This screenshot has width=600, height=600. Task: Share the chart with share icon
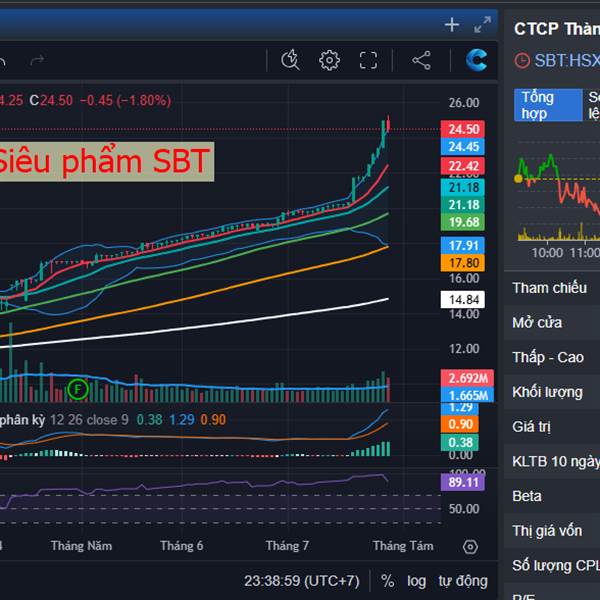421,60
